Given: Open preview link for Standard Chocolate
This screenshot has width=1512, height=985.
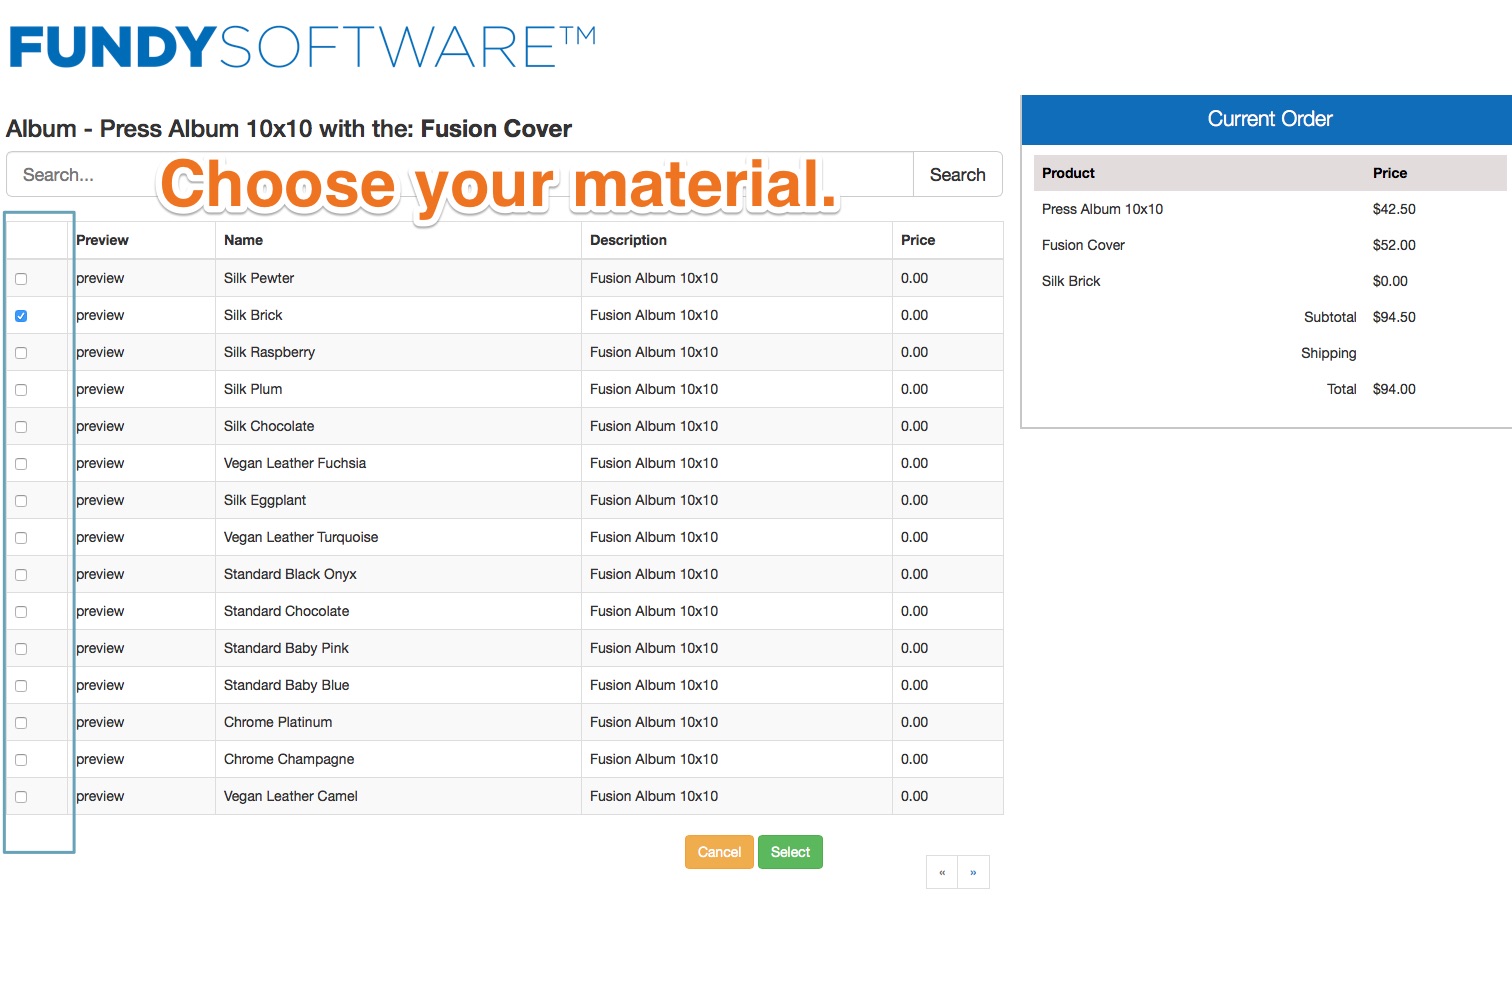Looking at the screenshot, I should [x=100, y=611].
